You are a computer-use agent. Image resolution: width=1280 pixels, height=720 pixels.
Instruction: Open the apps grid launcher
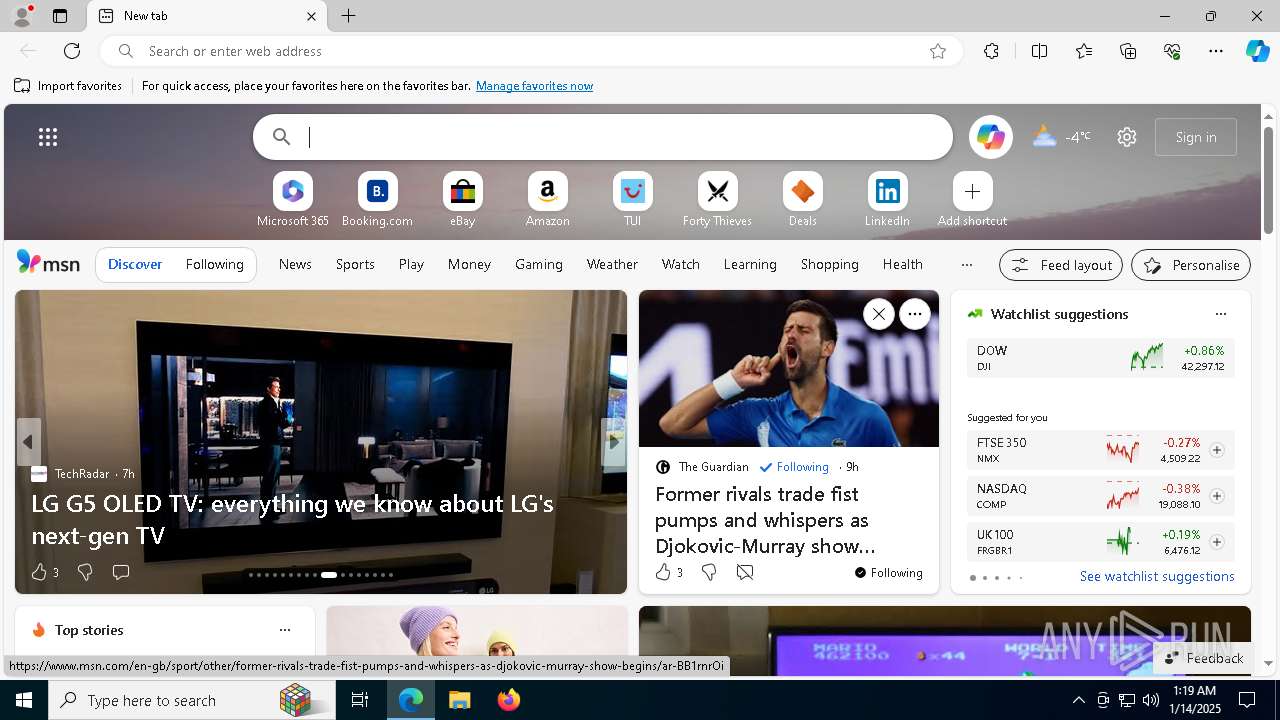pyautogui.click(x=48, y=137)
